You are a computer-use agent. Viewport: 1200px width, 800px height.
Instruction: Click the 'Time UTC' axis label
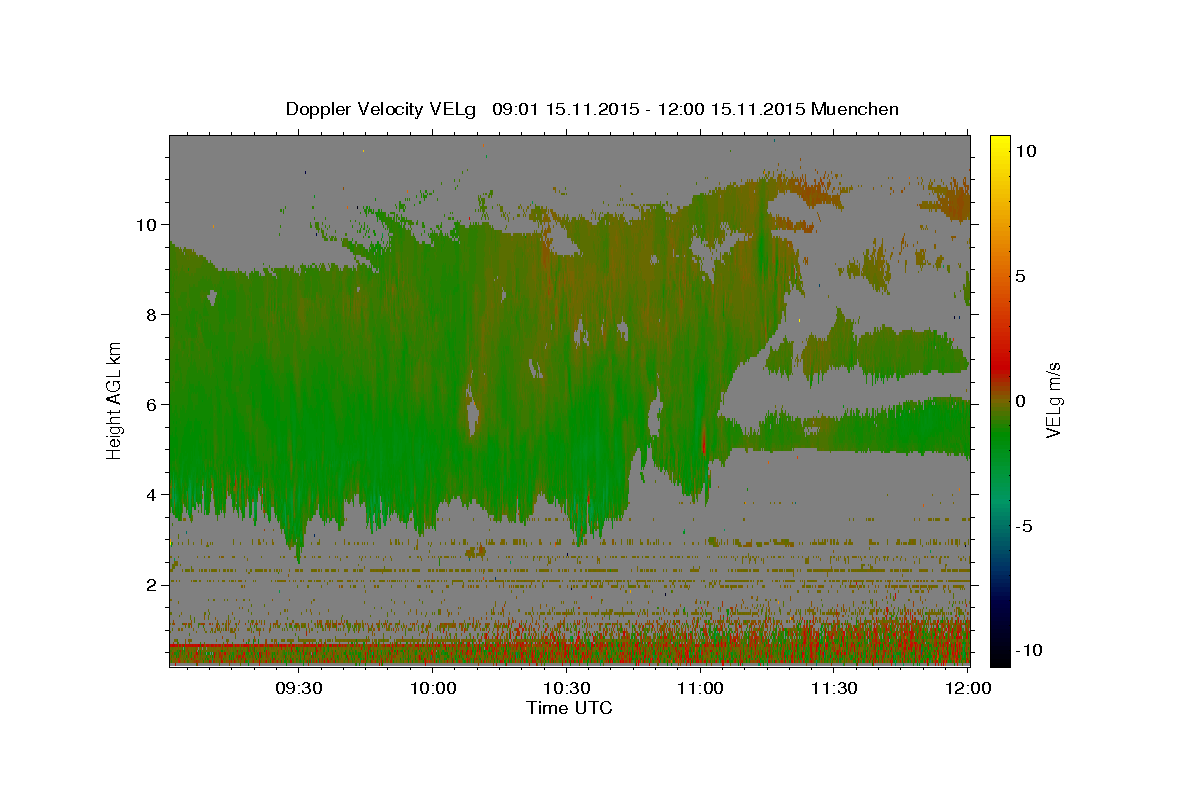(x=569, y=708)
